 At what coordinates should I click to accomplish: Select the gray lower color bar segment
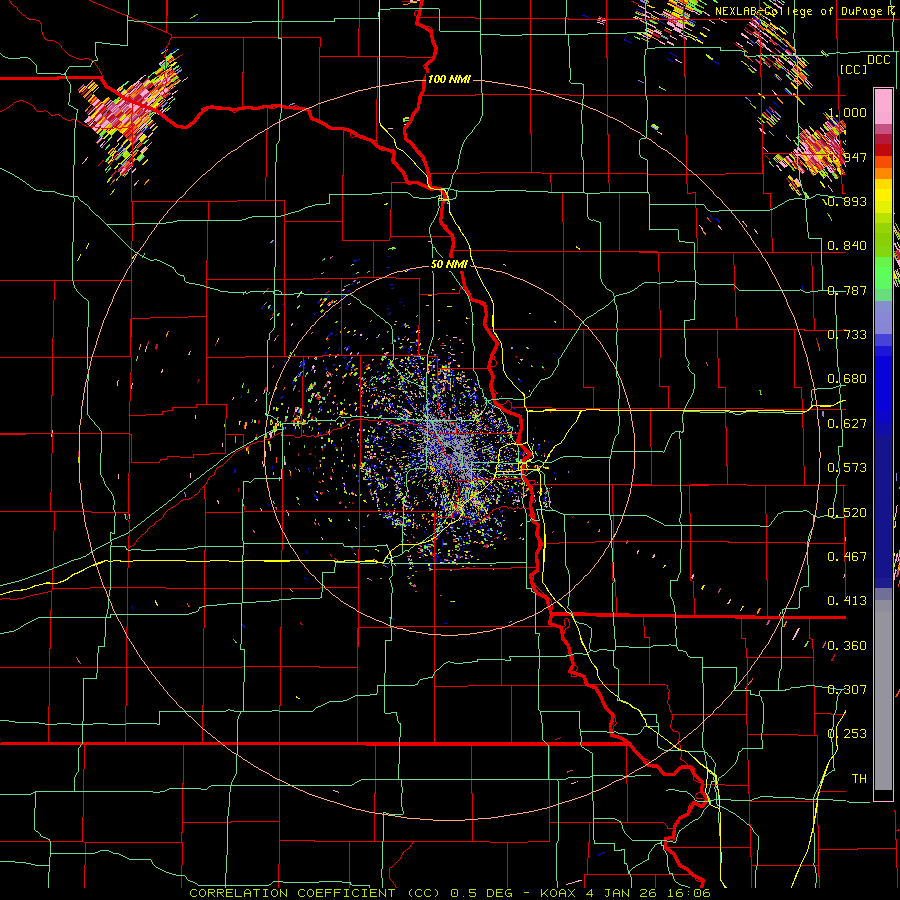[x=883, y=695]
